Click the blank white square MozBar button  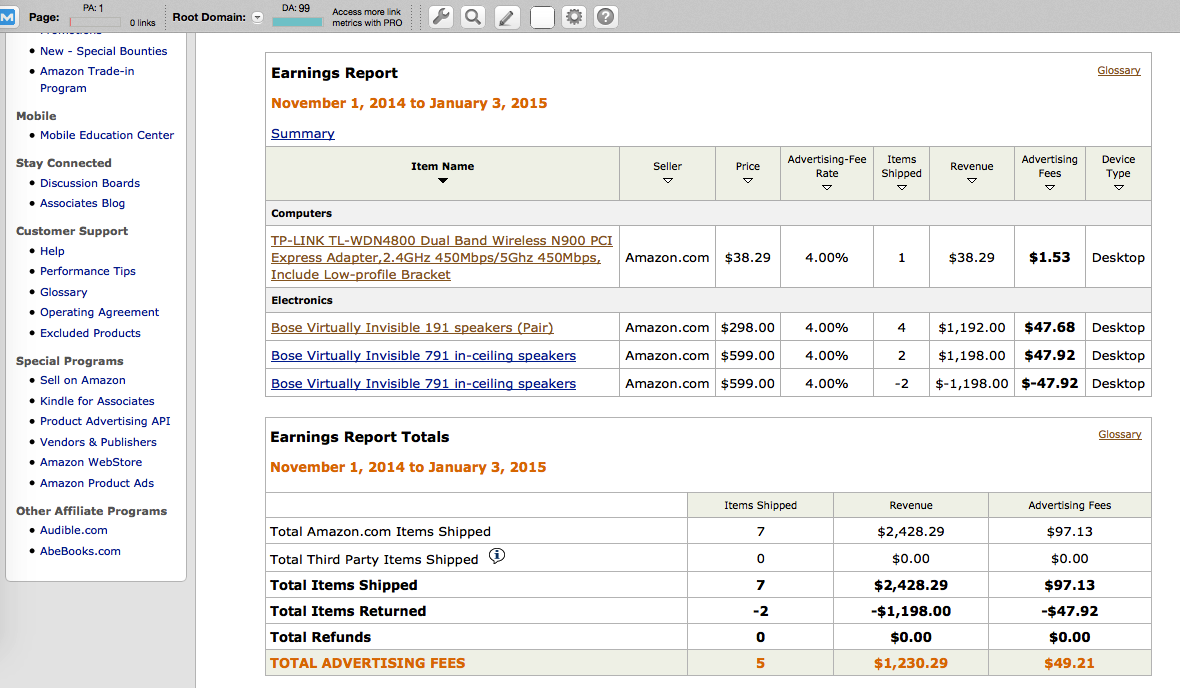coord(542,17)
